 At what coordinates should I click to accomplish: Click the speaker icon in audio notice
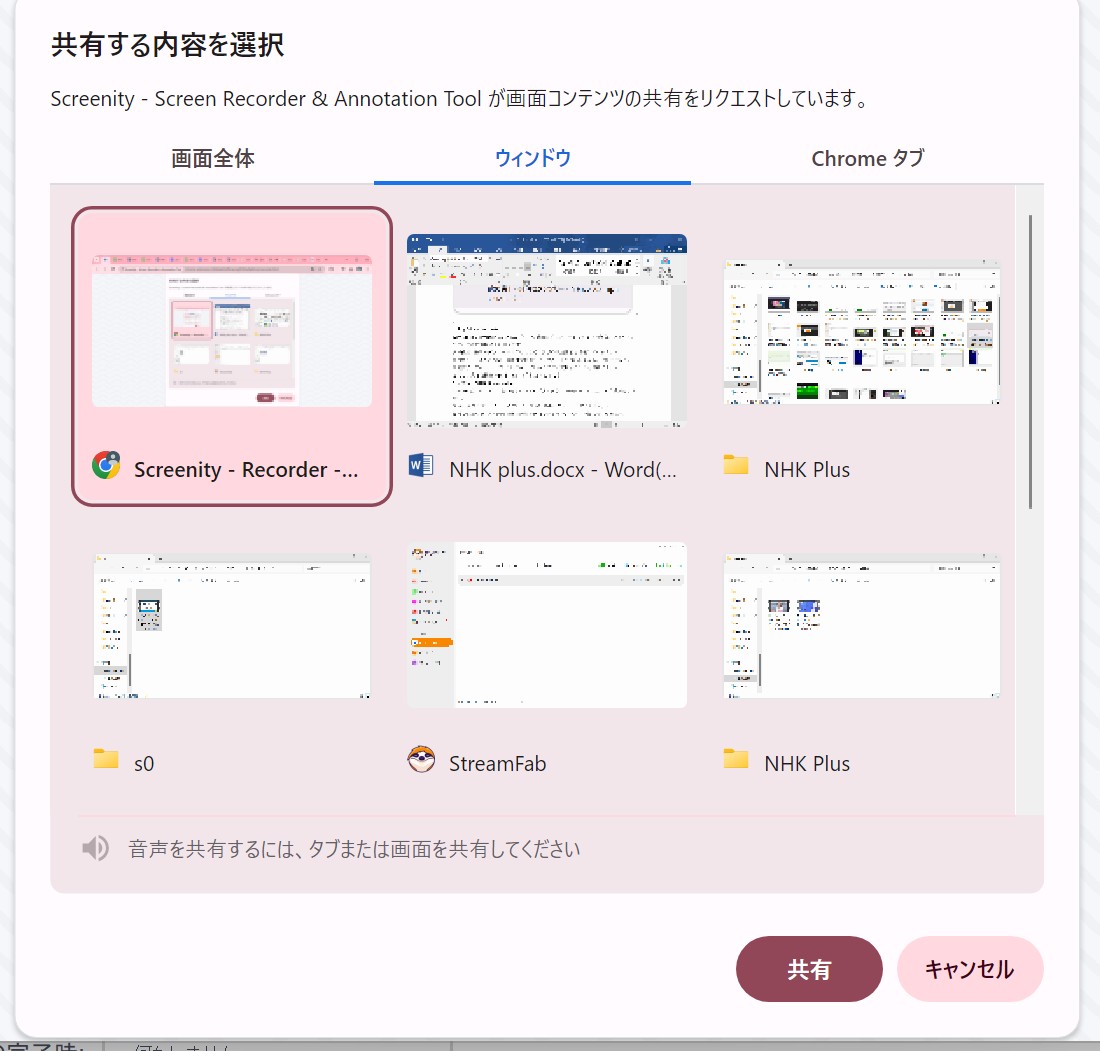pos(95,848)
